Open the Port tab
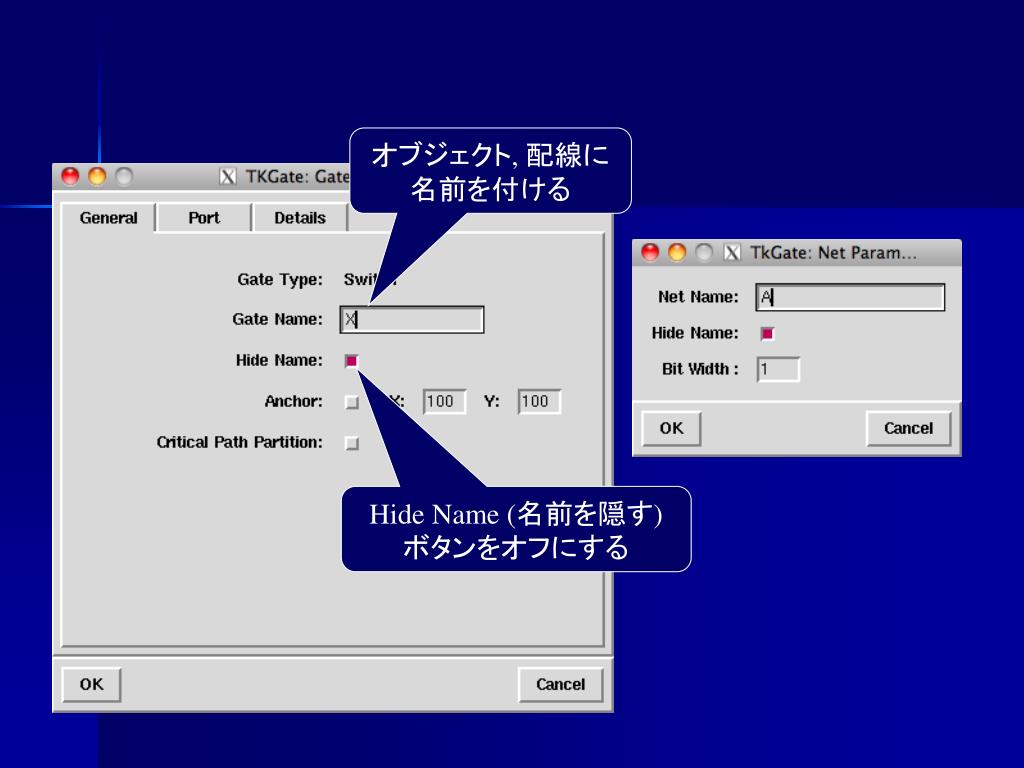This screenshot has height=768, width=1024. tap(204, 218)
